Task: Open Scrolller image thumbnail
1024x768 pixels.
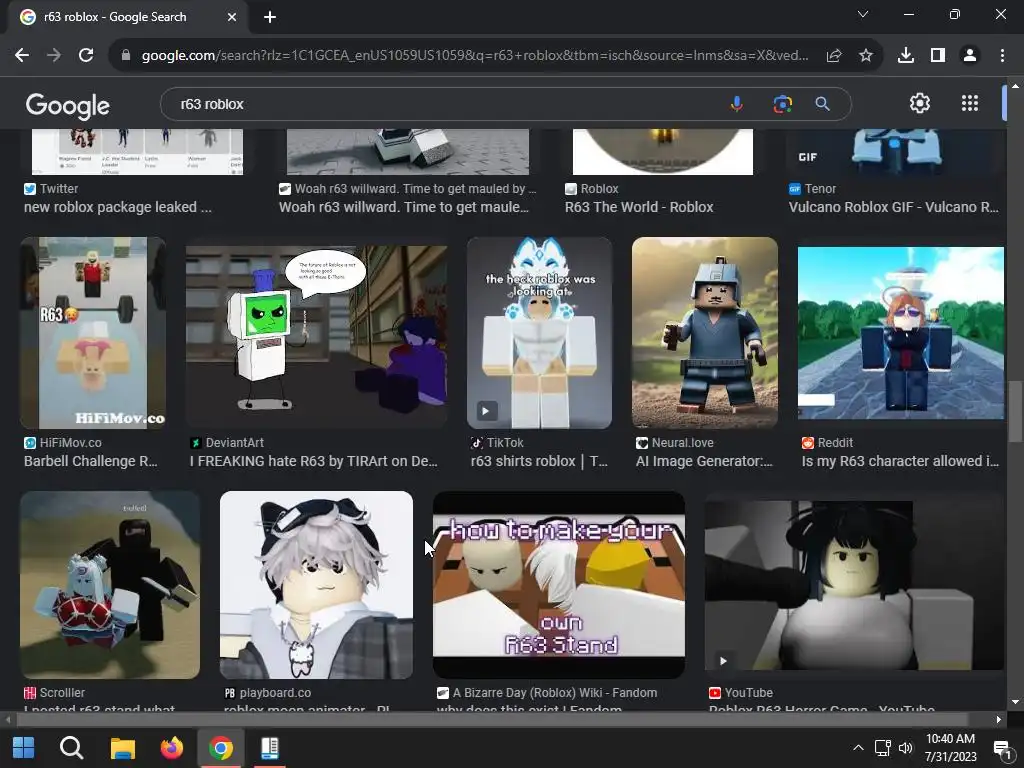Action: (110, 584)
